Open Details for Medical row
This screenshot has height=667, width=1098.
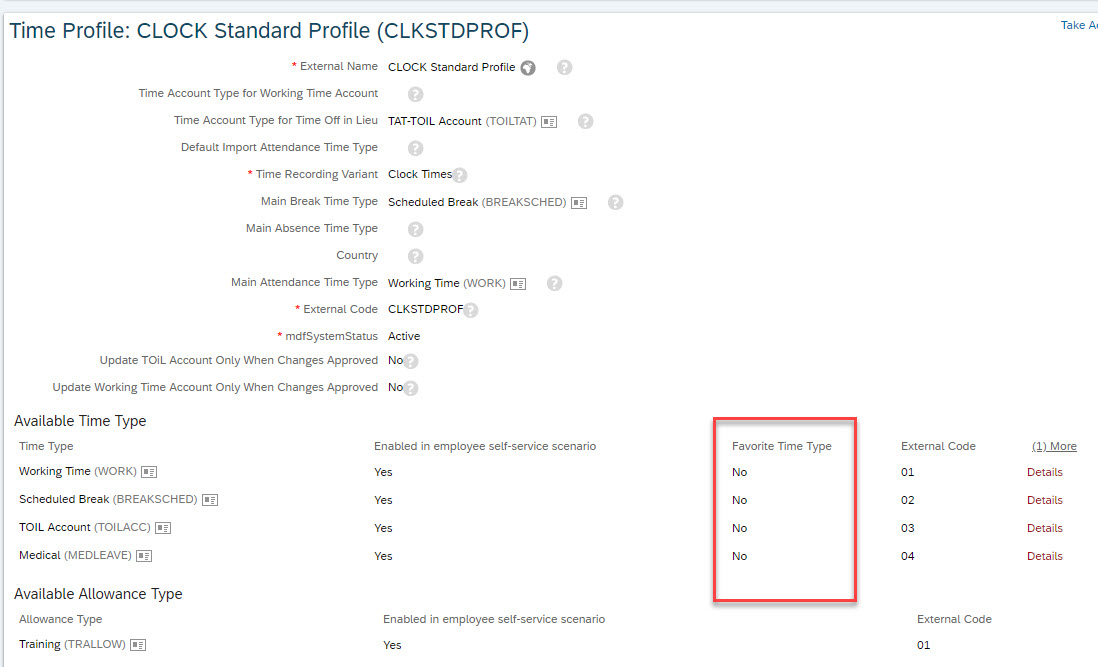pyautogui.click(x=1045, y=556)
